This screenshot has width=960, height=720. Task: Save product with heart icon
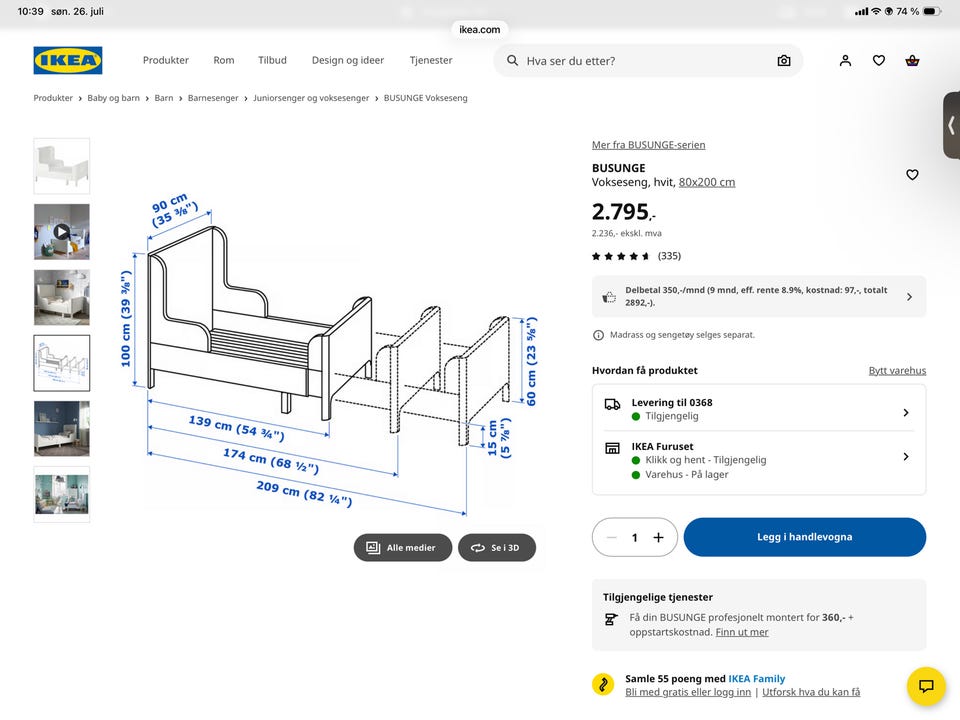click(x=912, y=175)
